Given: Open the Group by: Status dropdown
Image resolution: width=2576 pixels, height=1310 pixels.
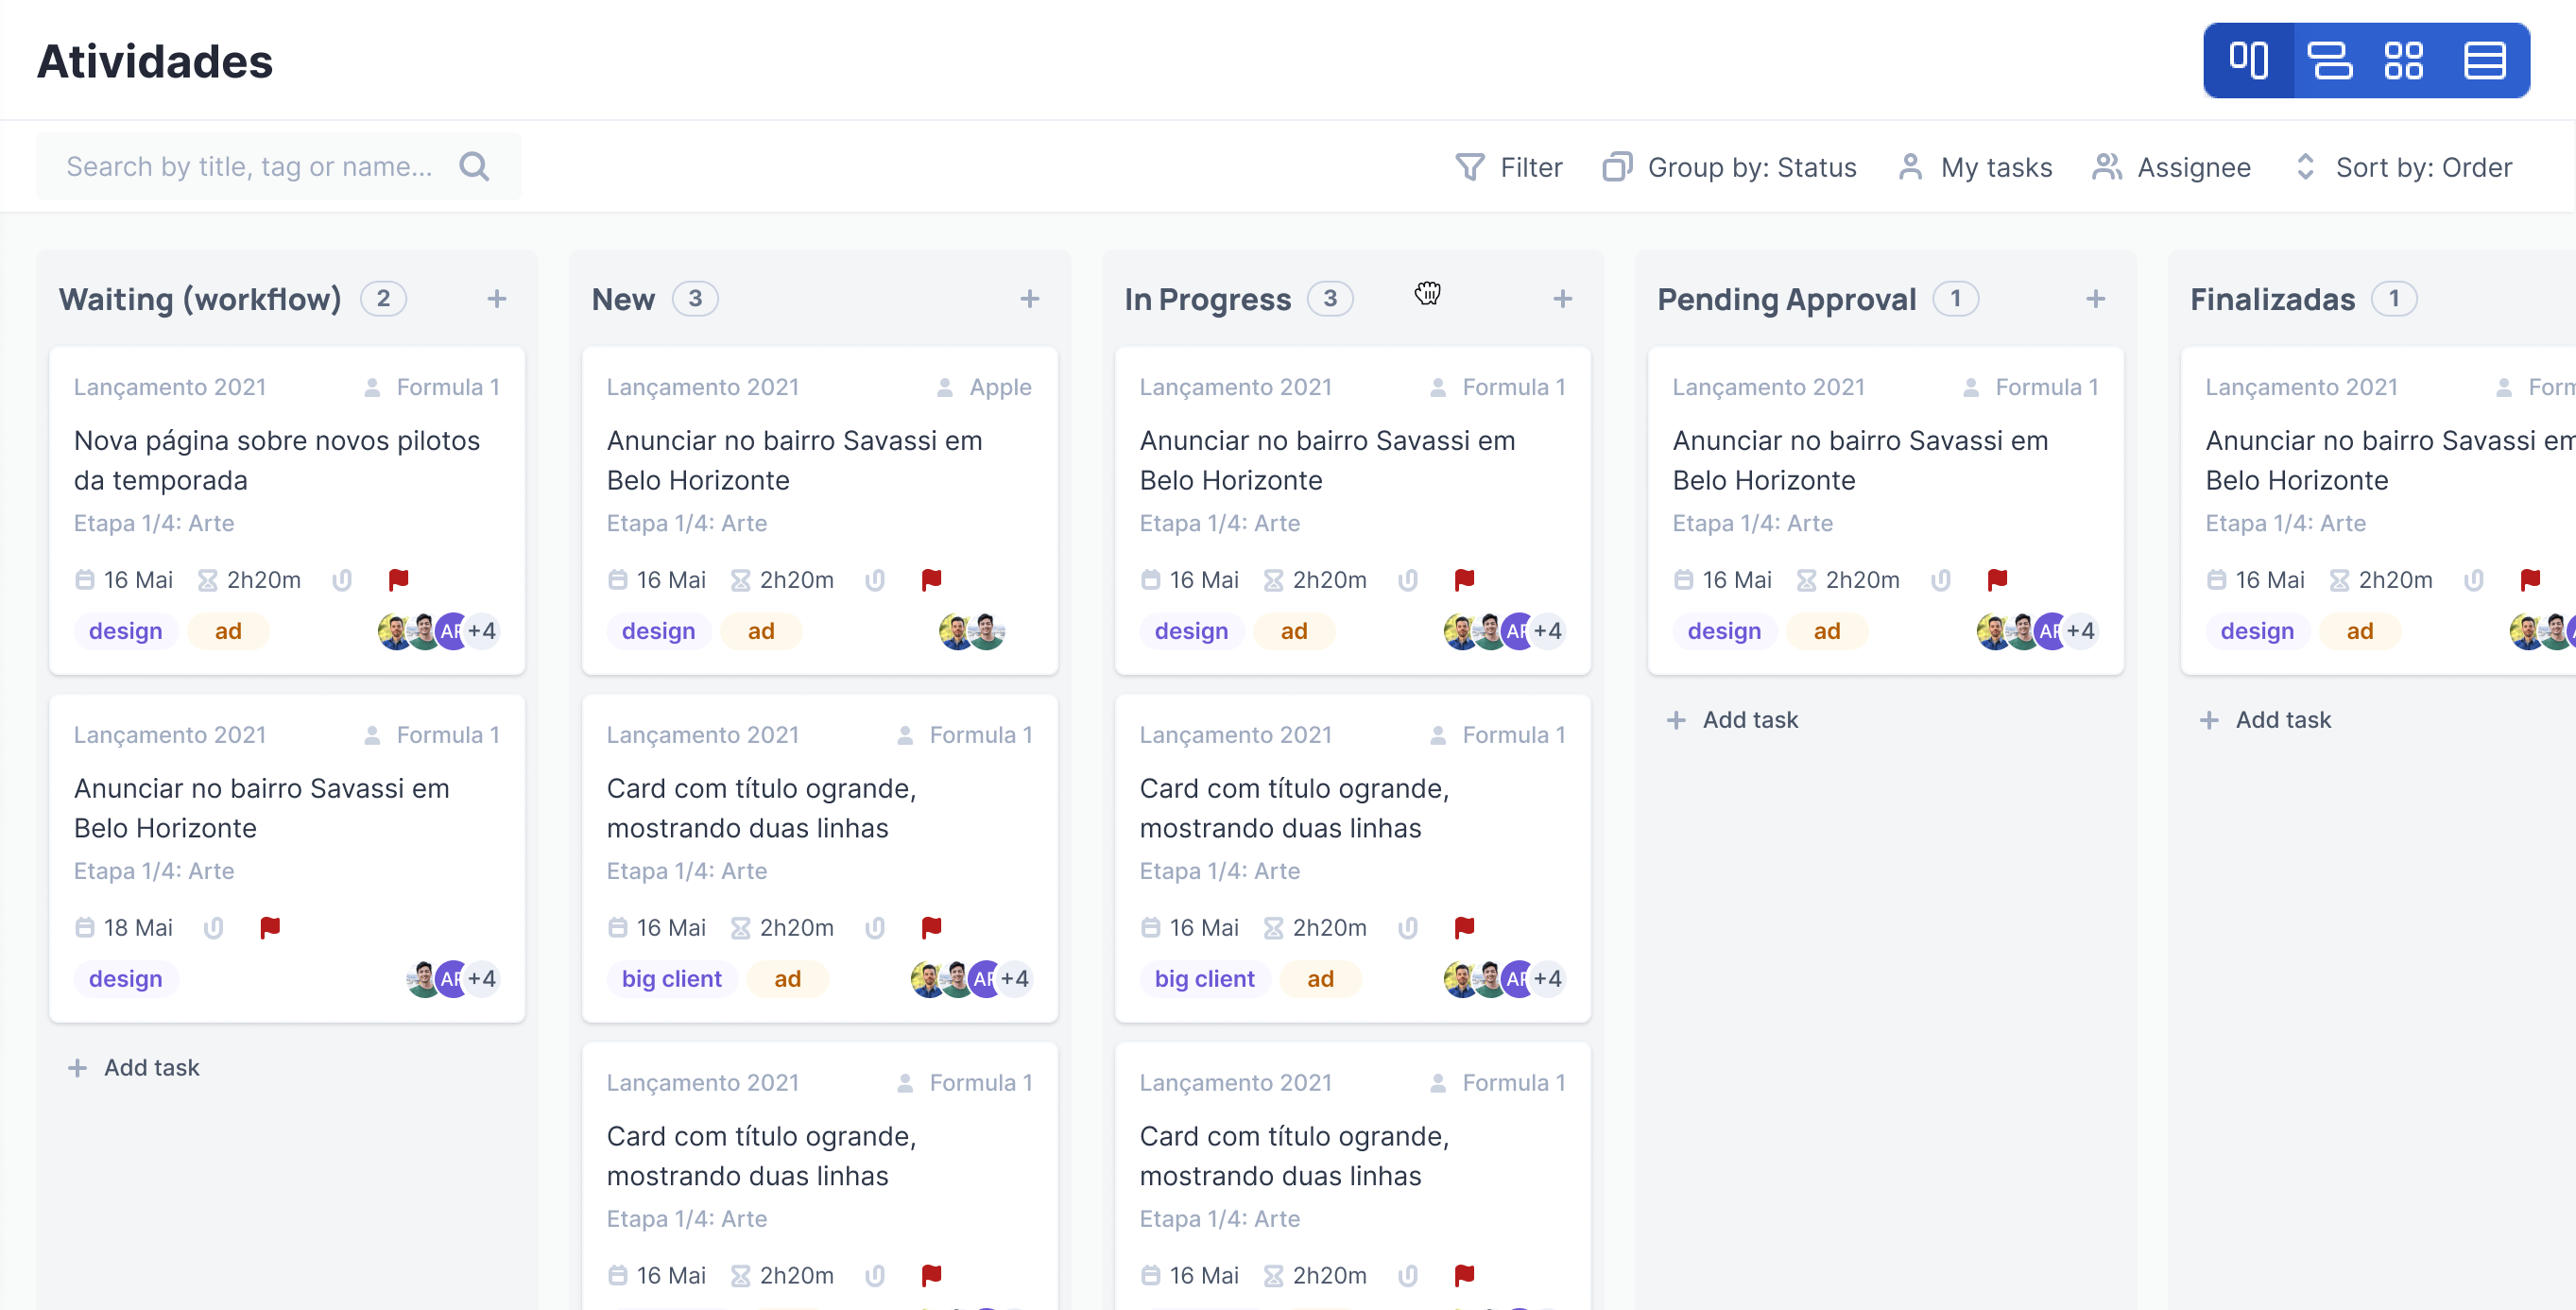Looking at the screenshot, I should [x=1730, y=167].
